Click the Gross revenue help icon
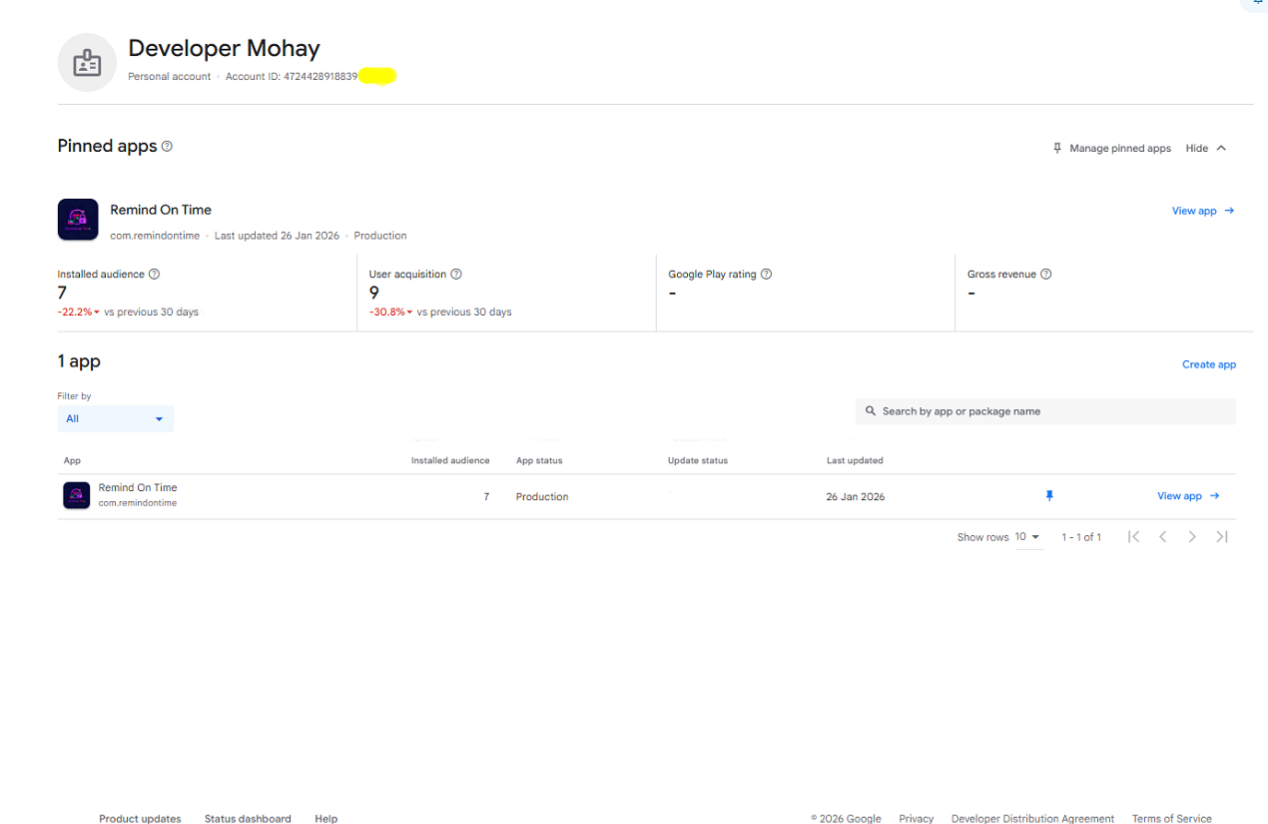Screen dimensions: 1268x824 coord(1046,273)
